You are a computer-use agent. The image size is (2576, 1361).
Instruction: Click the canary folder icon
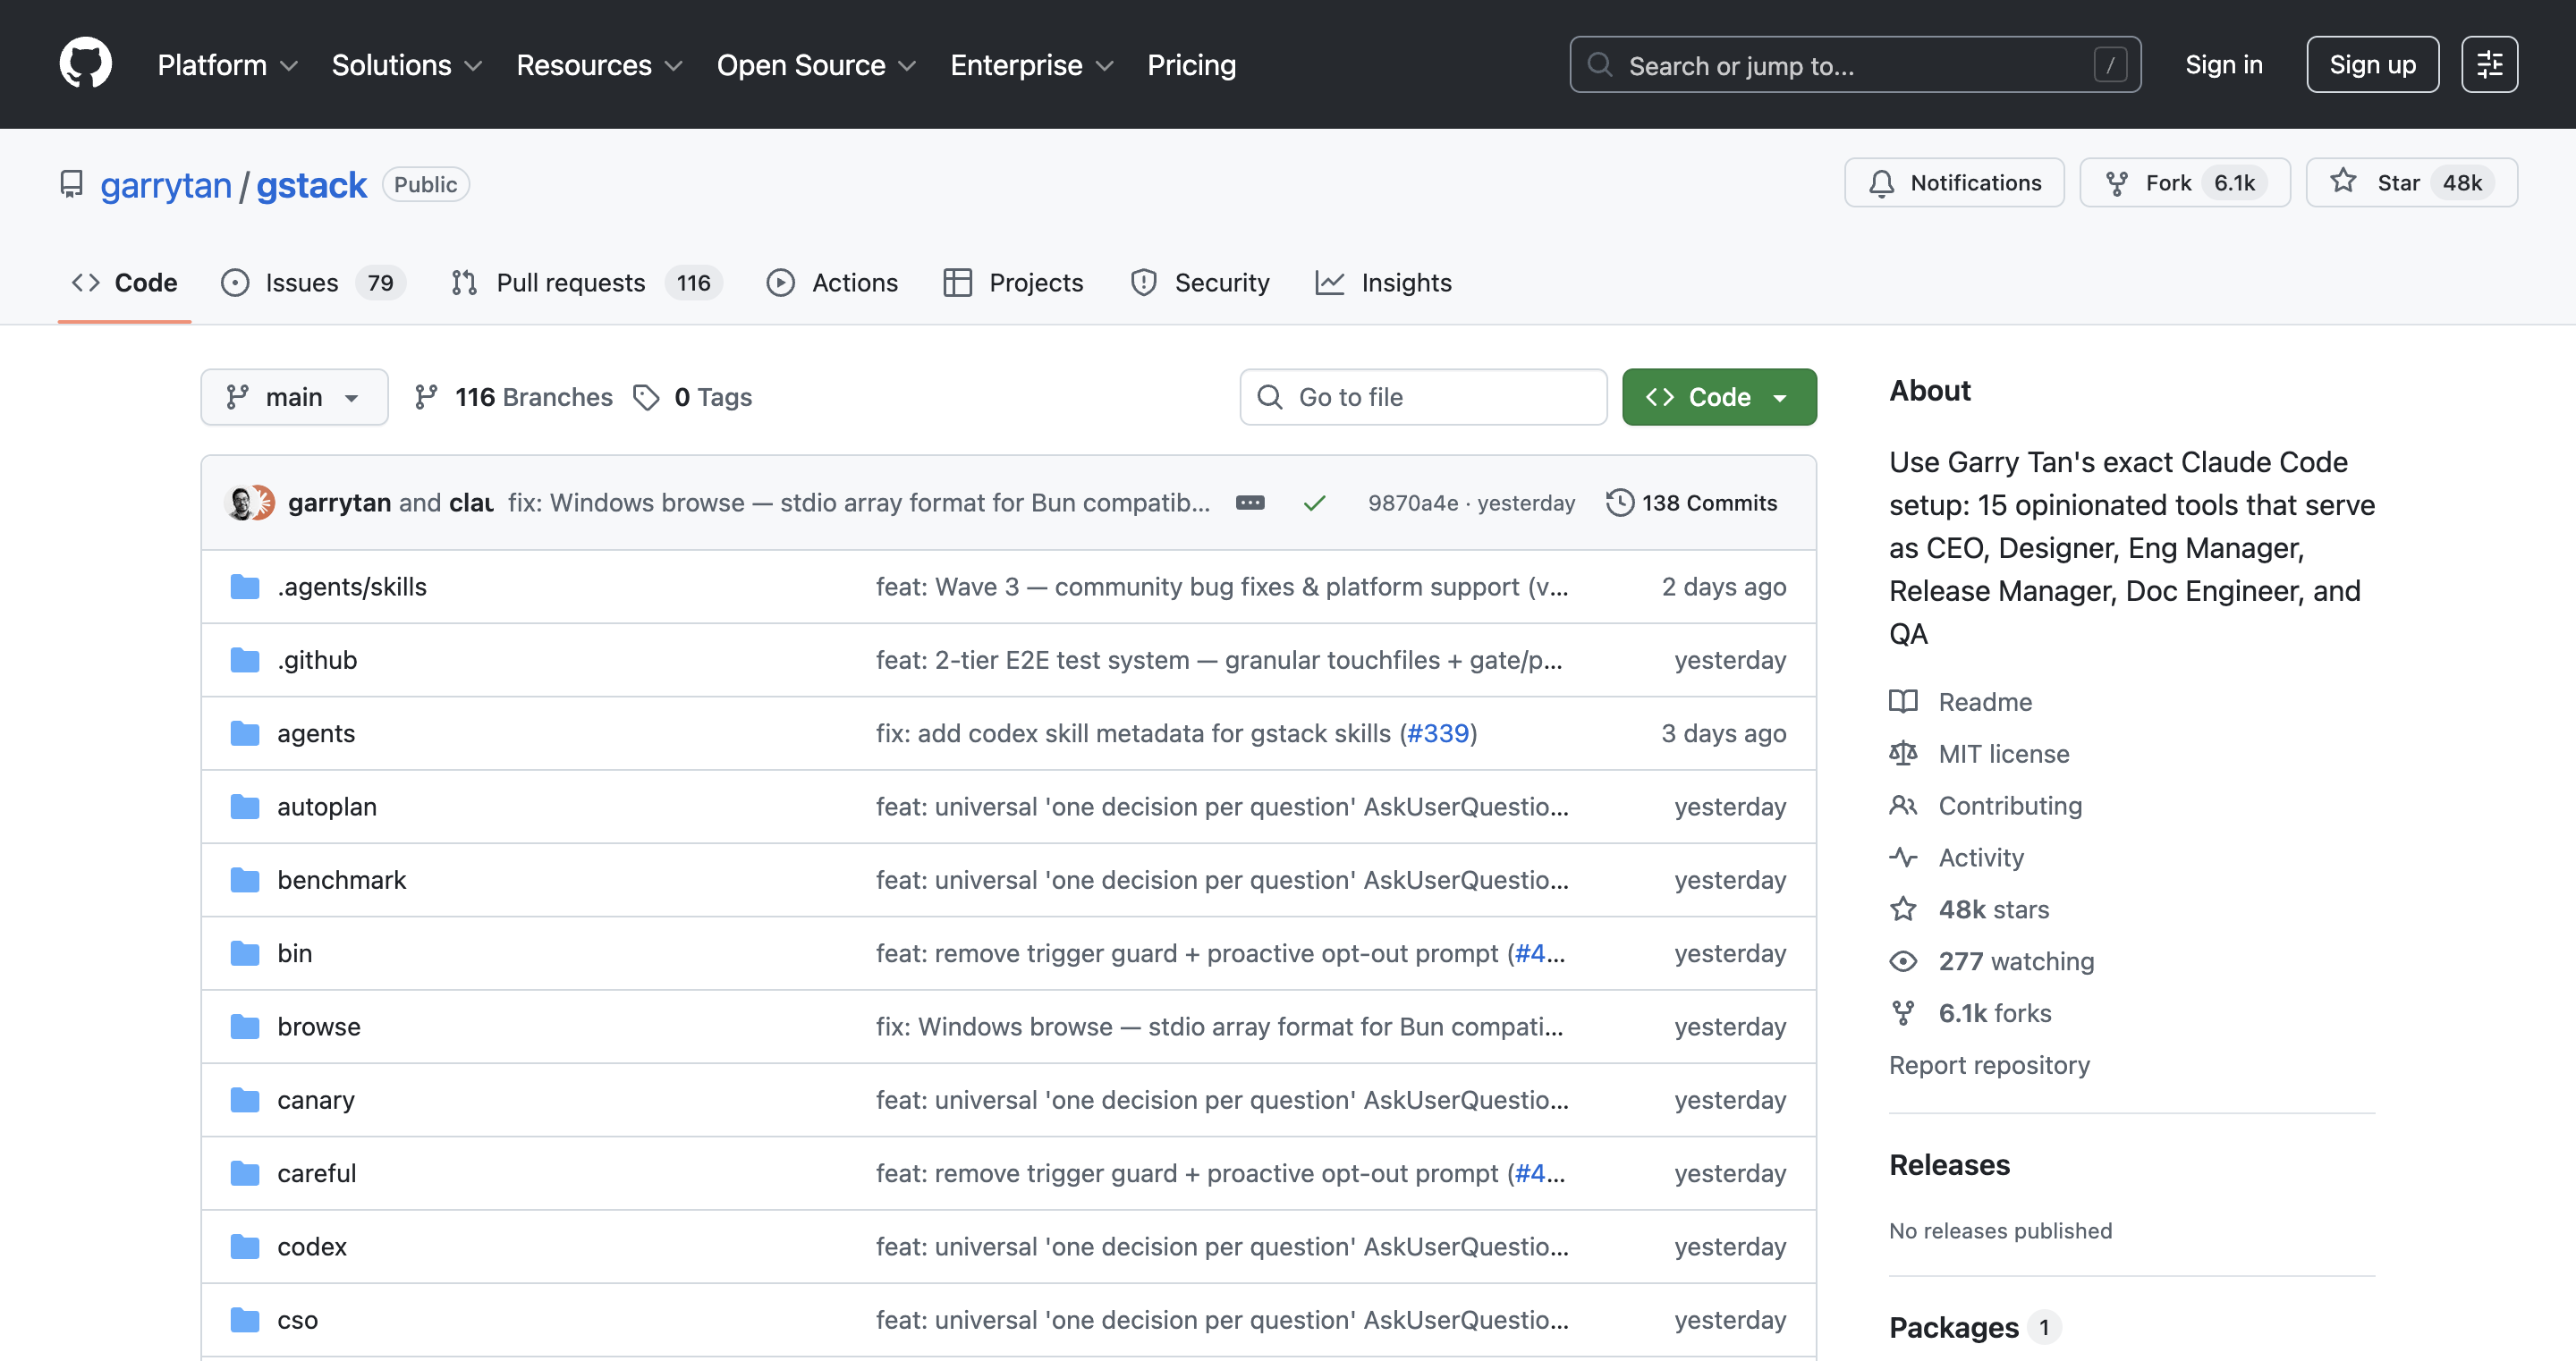(x=245, y=1100)
